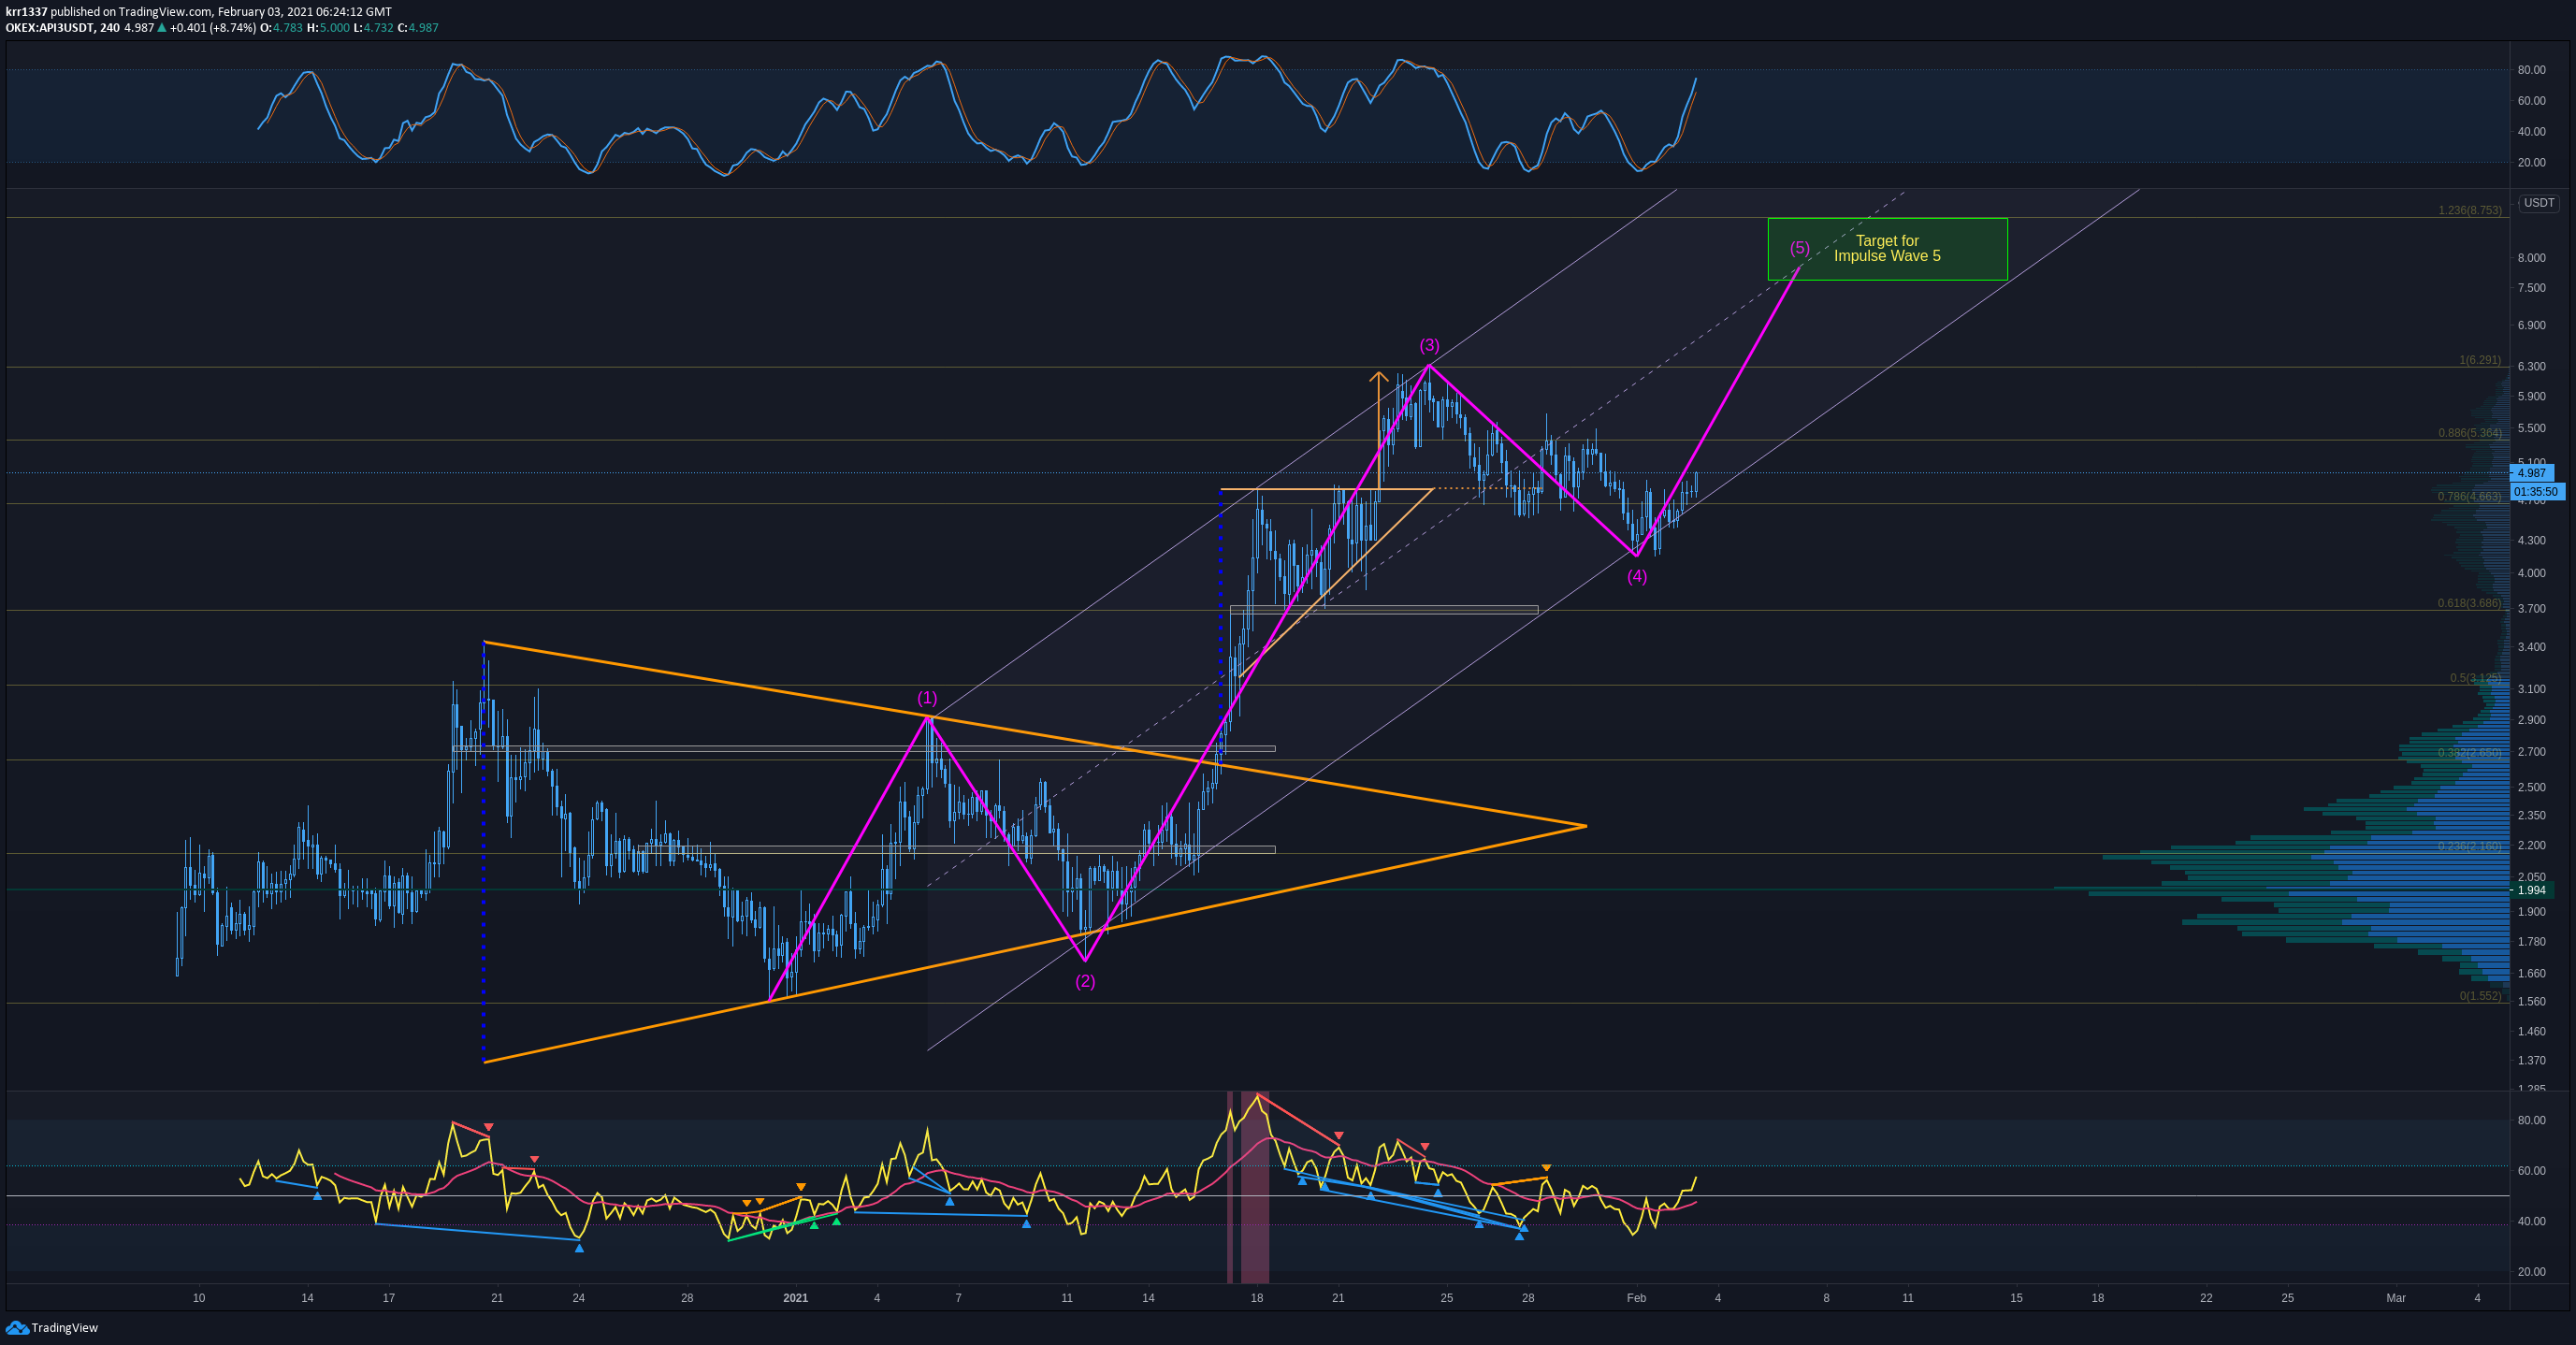Select the wave label (4)

tap(1636, 576)
